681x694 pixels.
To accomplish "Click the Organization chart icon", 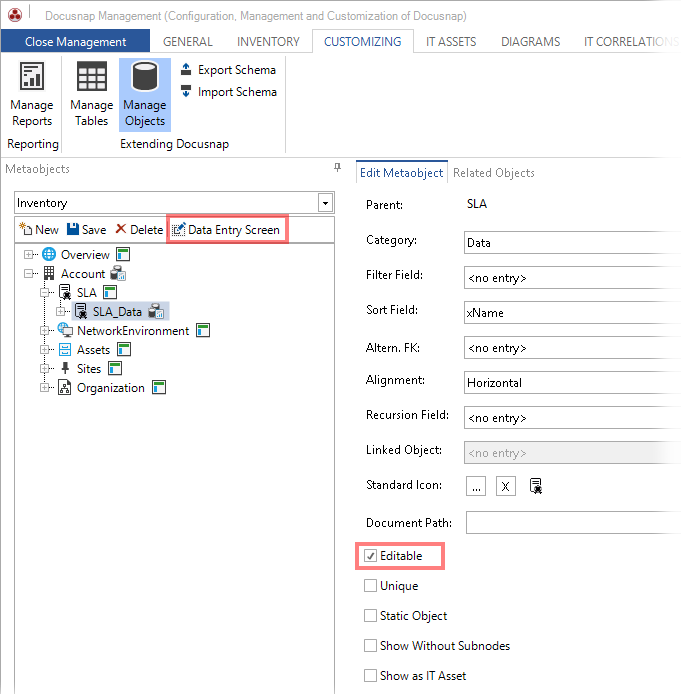I will 65,387.
